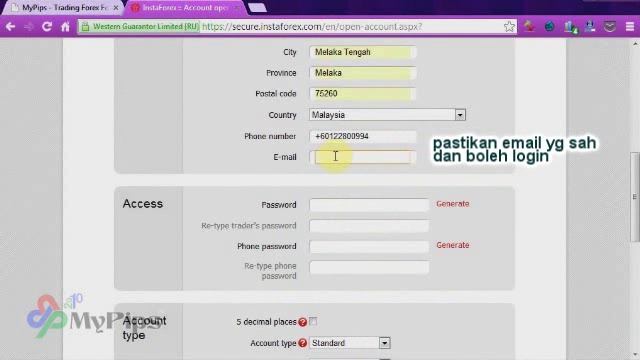Screen dimensions: 640x360
Task: Click the browser forward arrow
Action: 29,27
